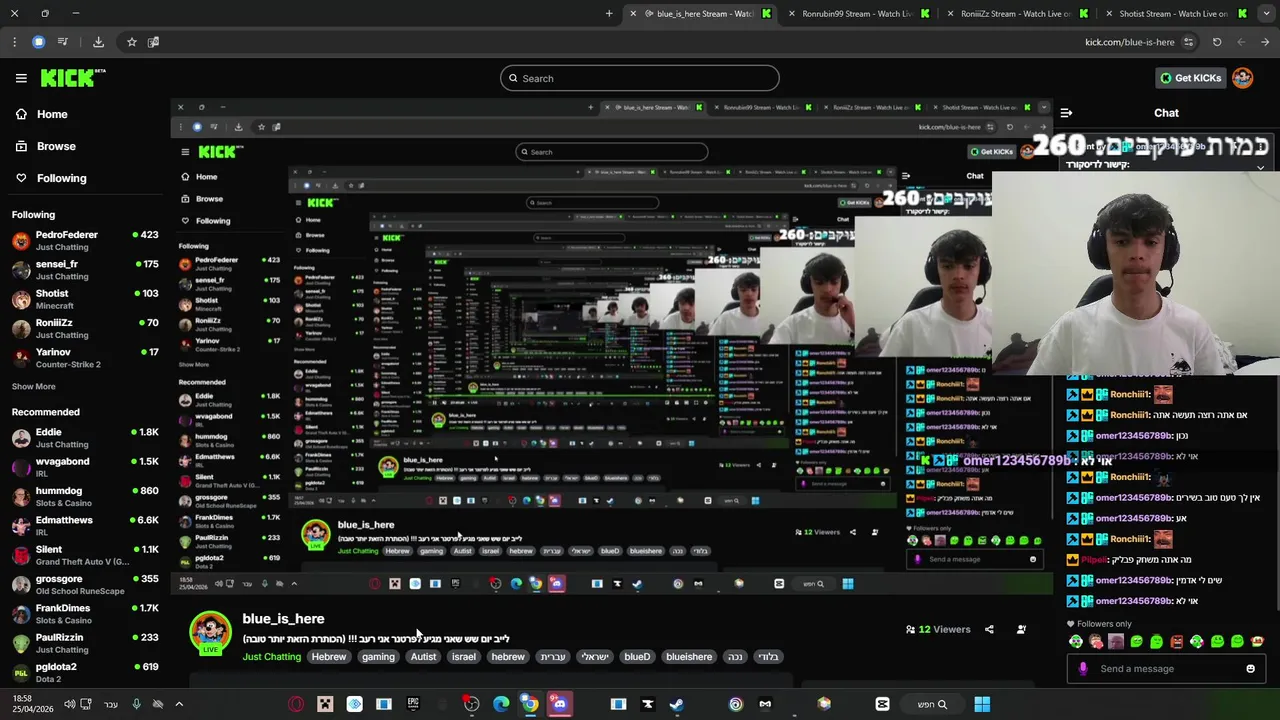
Task: Click the share stream icon
Action: click(989, 629)
